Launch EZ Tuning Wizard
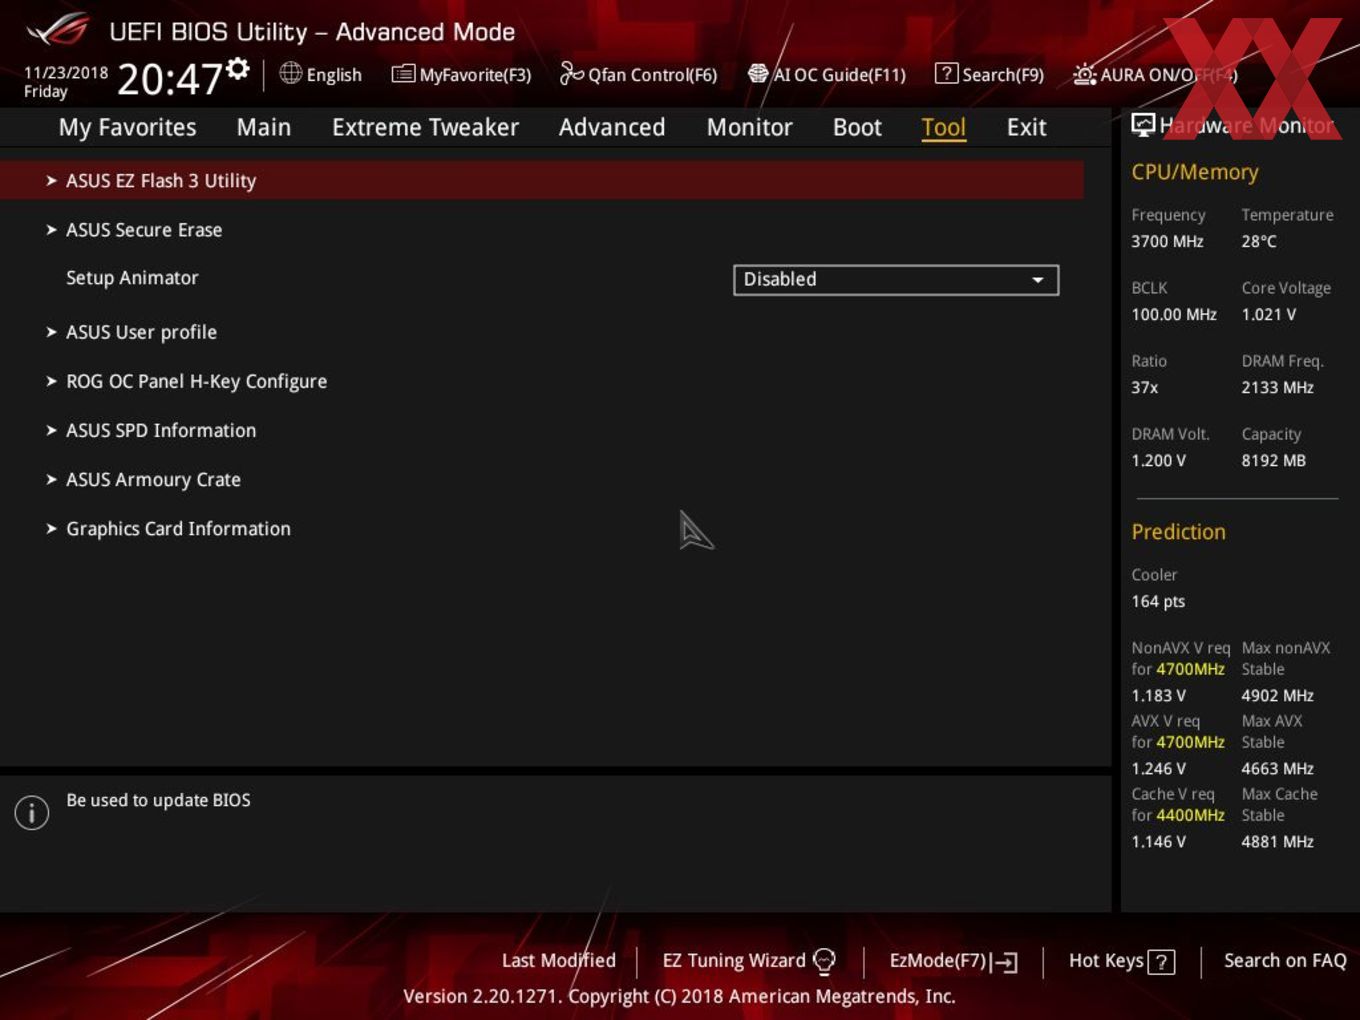 tap(734, 961)
